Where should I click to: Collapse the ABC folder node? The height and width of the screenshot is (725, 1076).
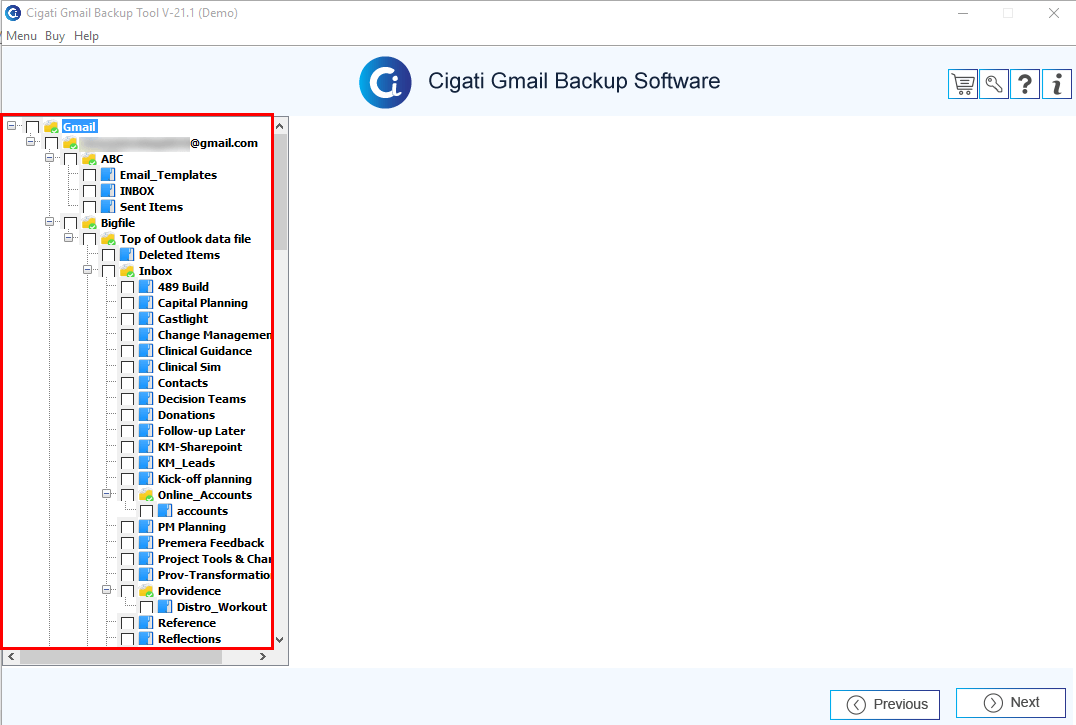[x=49, y=158]
